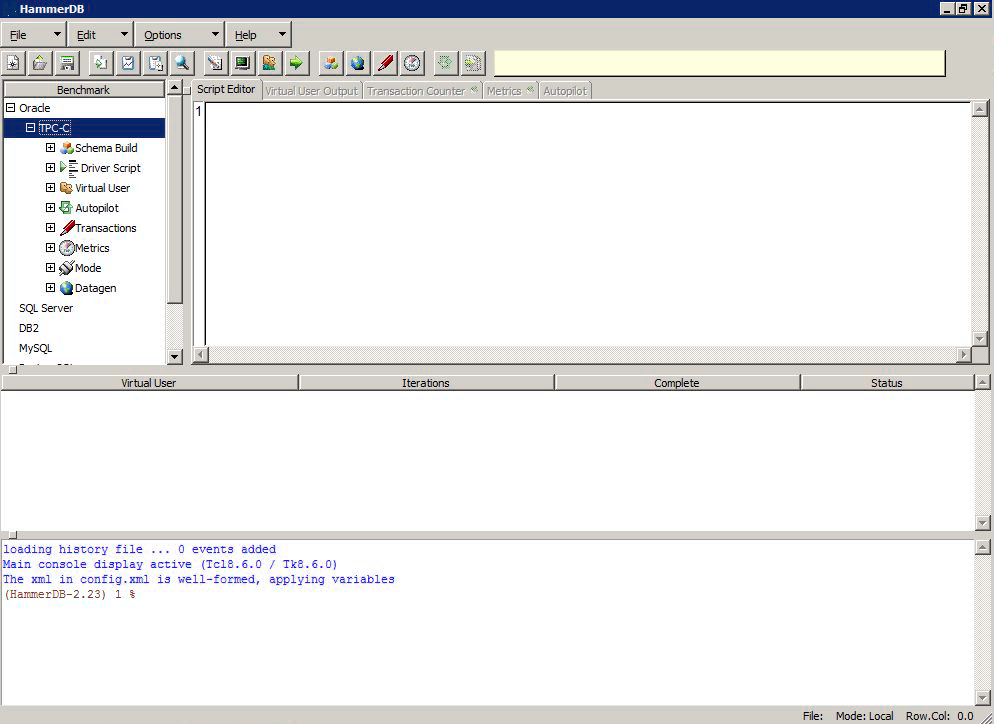Click the Status column header
Image resolution: width=994 pixels, height=724 pixels.
coord(886,383)
